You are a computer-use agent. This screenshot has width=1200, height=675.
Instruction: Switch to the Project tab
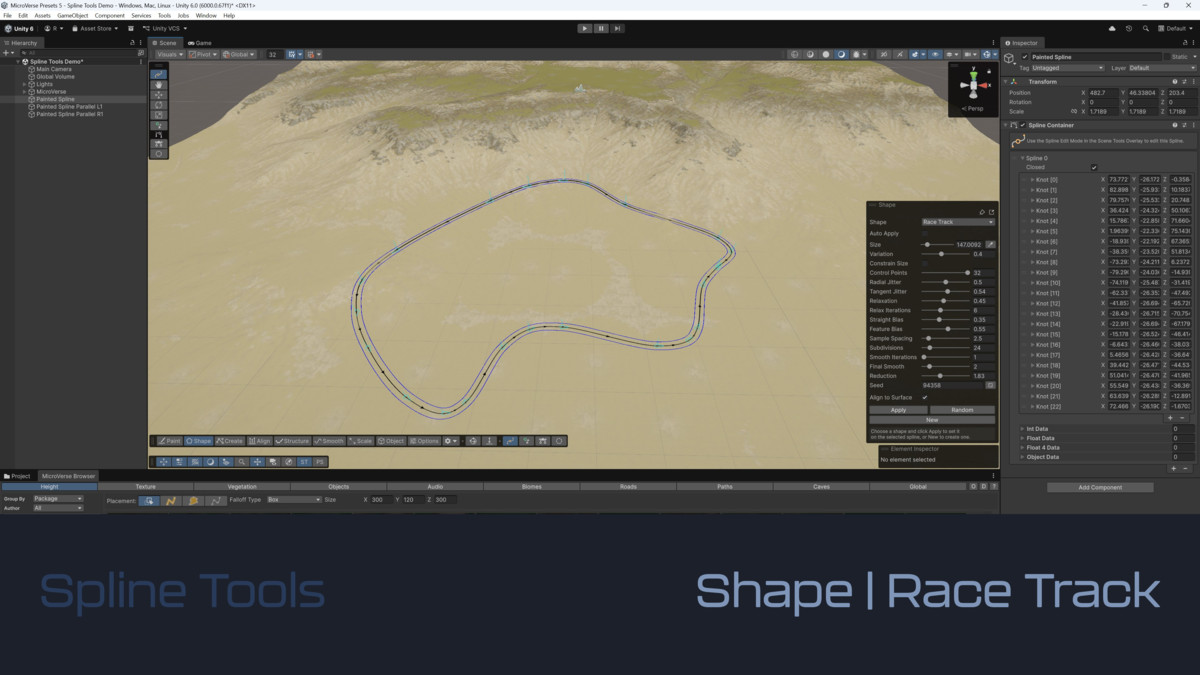[17, 476]
